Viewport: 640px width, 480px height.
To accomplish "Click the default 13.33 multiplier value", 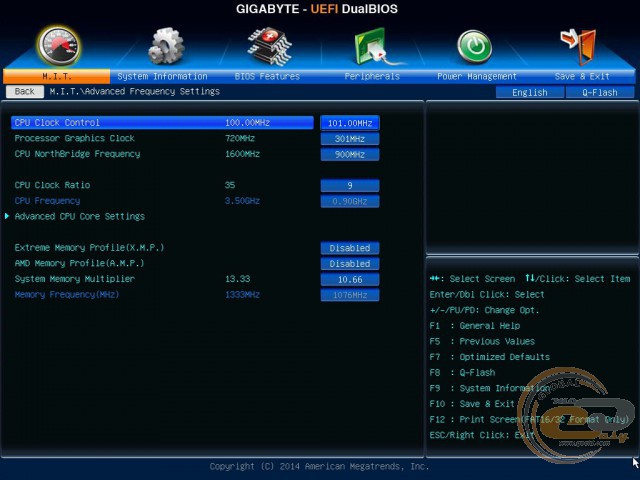I will [238, 279].
